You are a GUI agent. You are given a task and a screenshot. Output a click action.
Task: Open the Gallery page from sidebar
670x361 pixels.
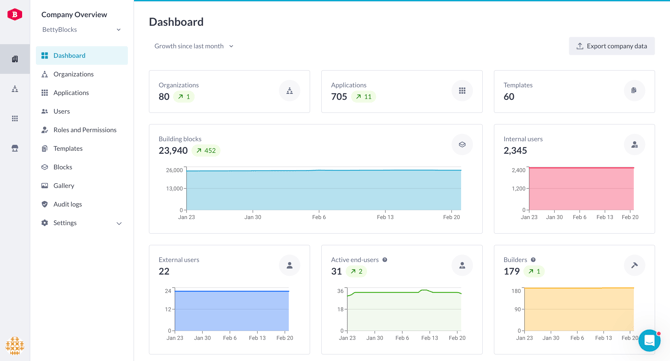(82, 185)
